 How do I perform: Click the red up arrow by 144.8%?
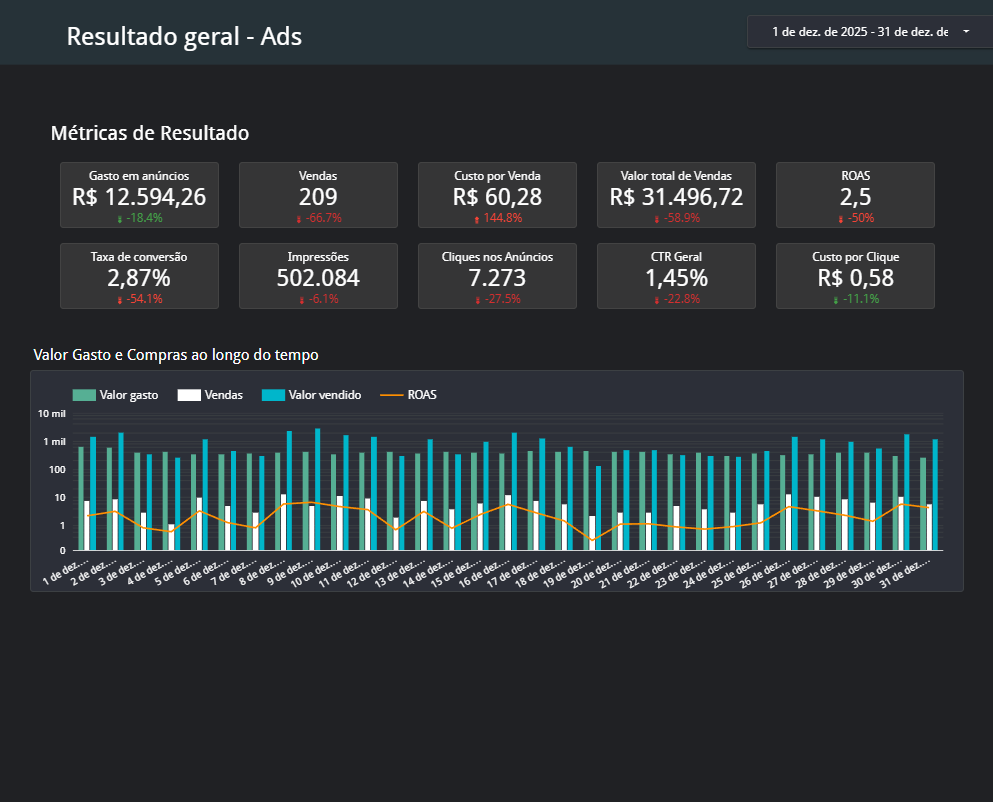477,219
